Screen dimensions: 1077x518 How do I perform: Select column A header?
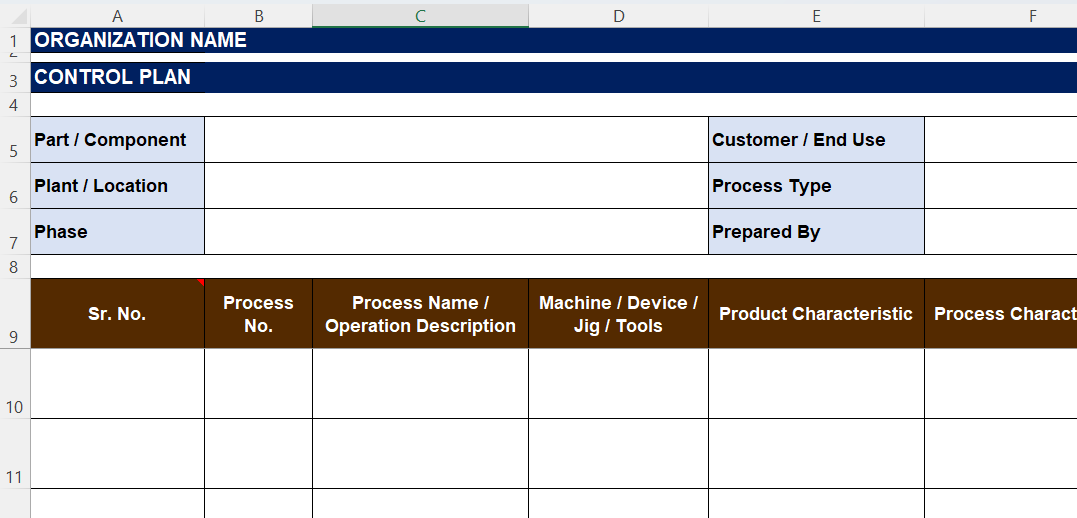[117, 16]
